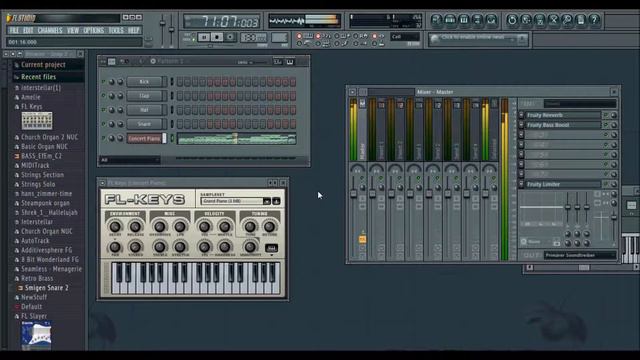This screenshot has width=640, height=360.
Task: Open the CHANNELS menu
Action: point(50,31)
